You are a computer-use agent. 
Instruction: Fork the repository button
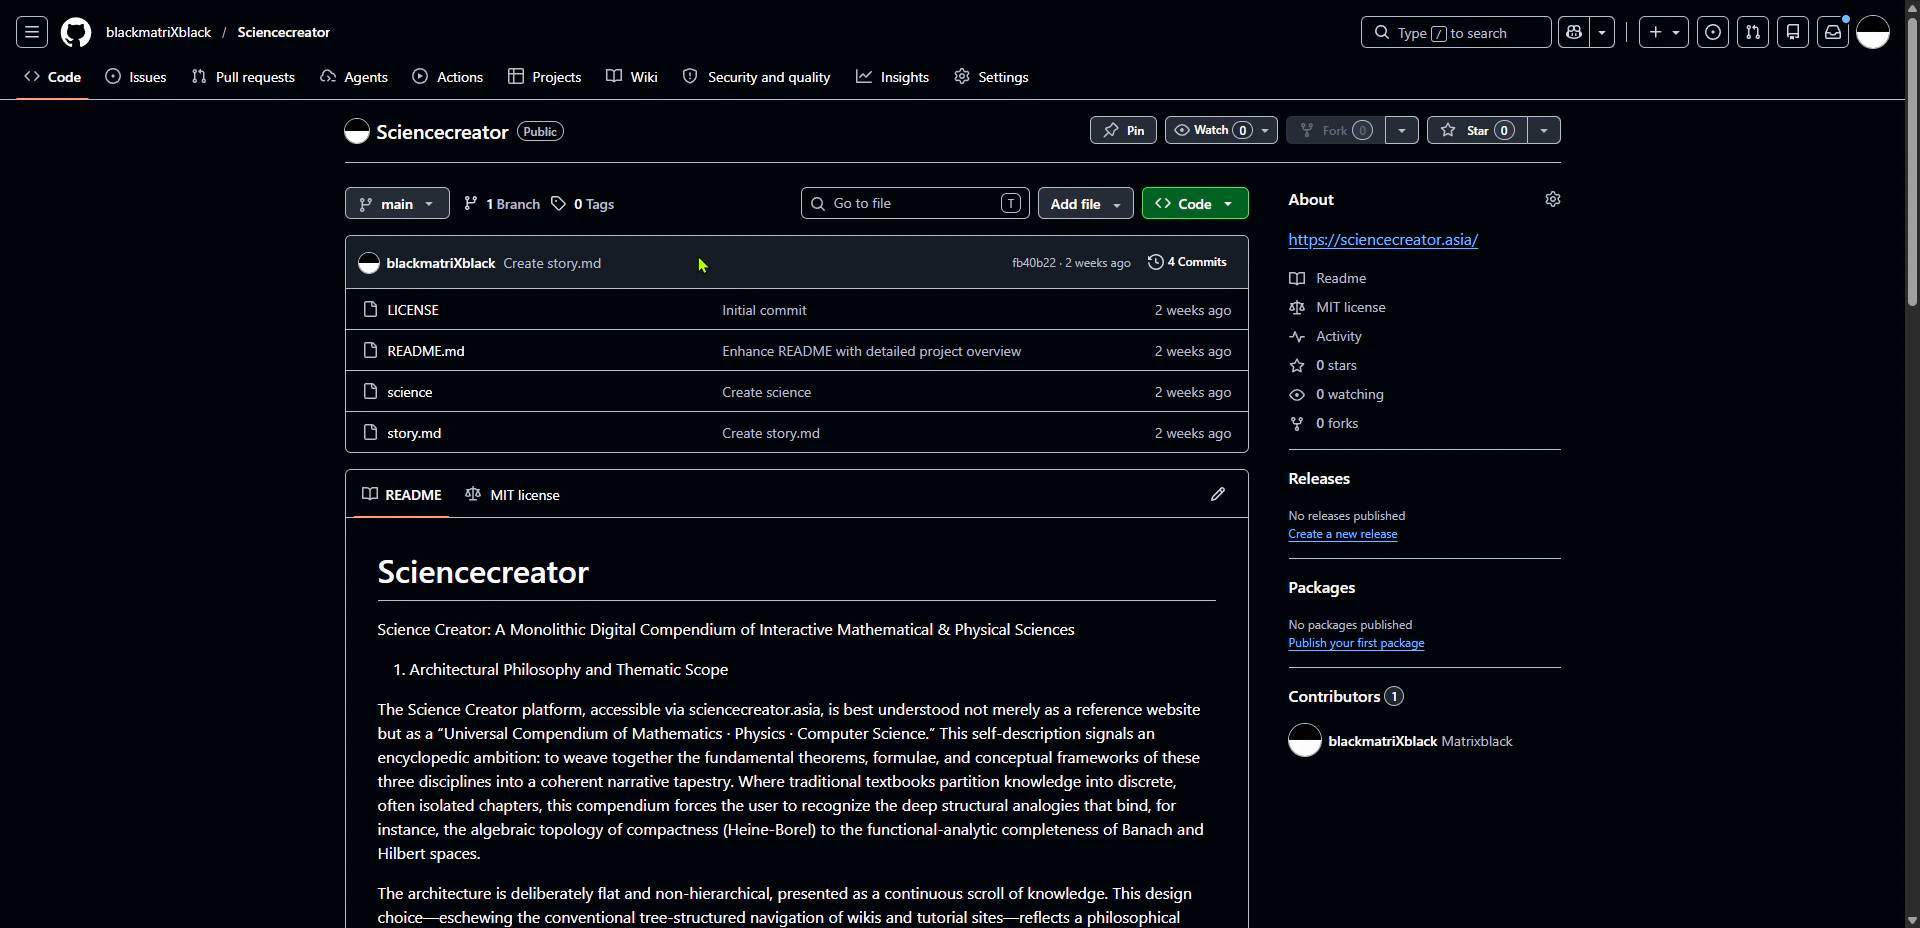(x=1336, y=130)
